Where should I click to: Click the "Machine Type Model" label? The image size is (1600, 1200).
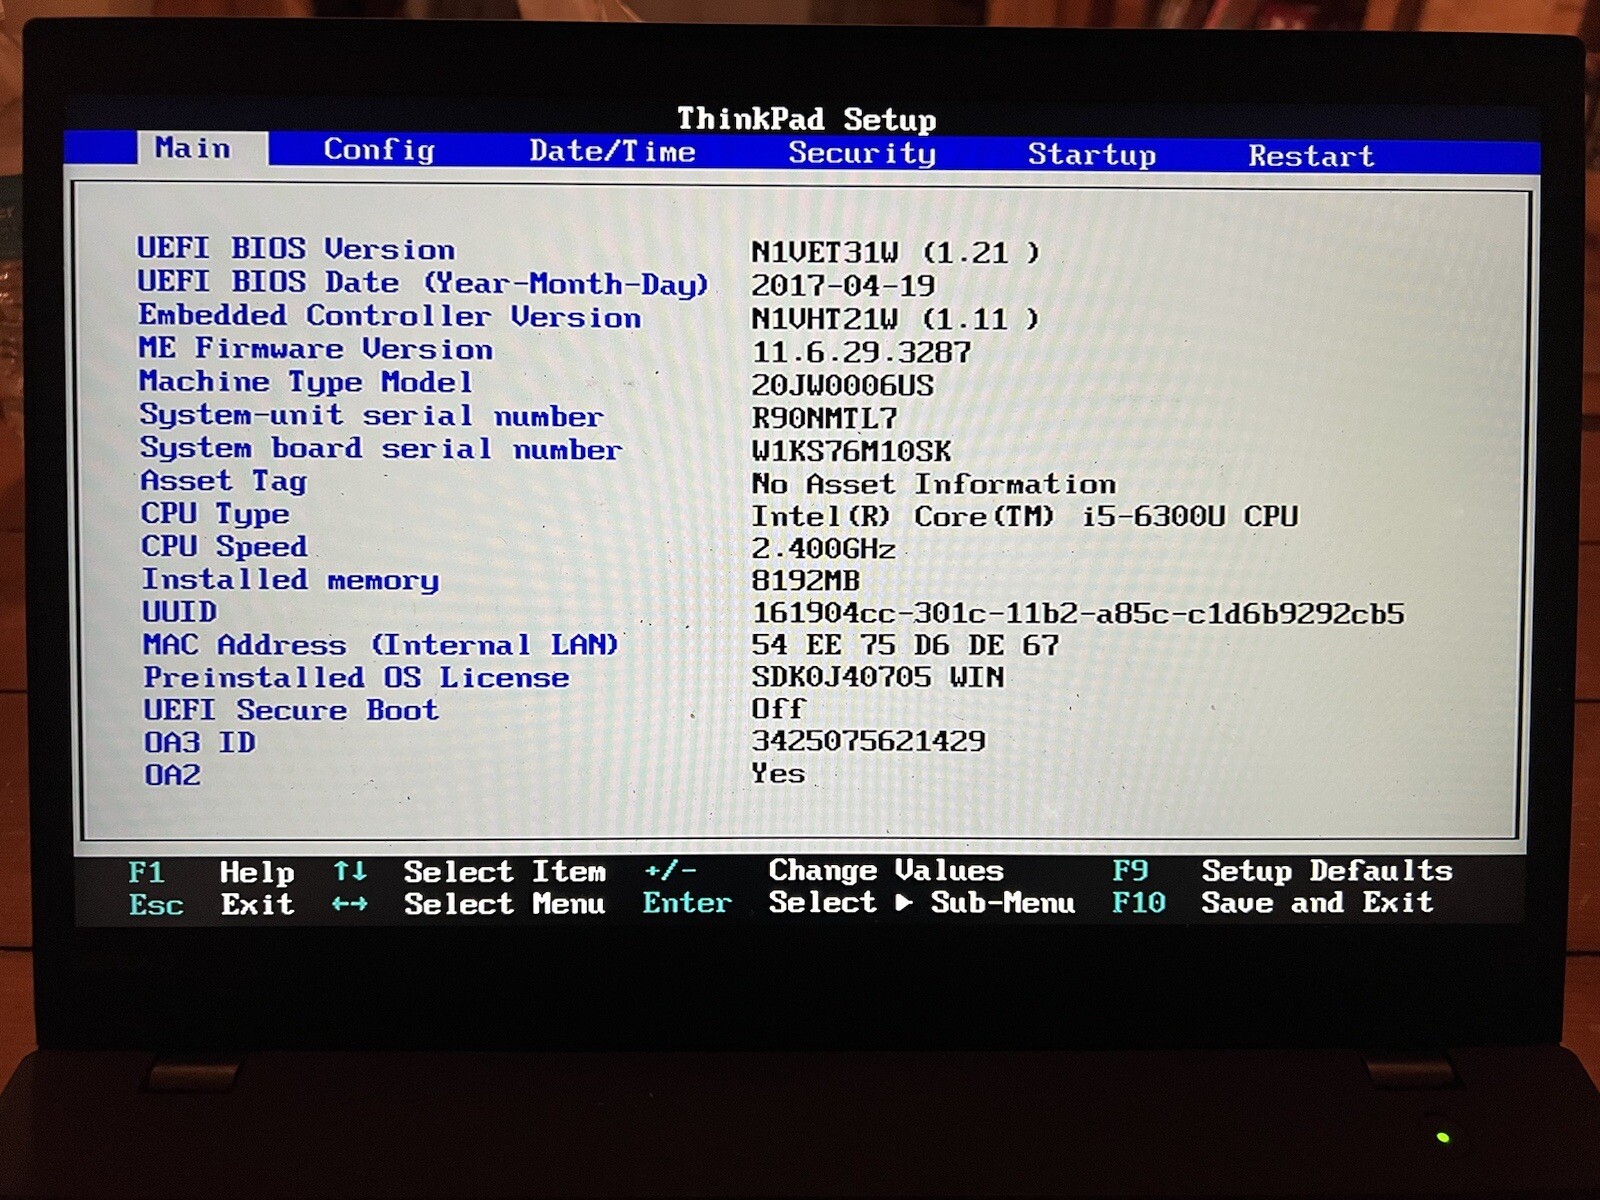point(306,382)
